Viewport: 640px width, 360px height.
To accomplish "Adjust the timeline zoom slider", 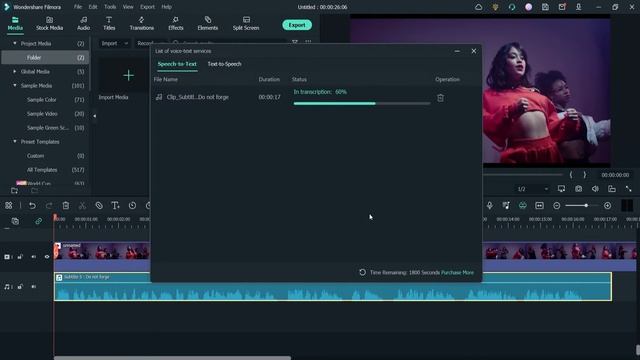I will point(586,206).
